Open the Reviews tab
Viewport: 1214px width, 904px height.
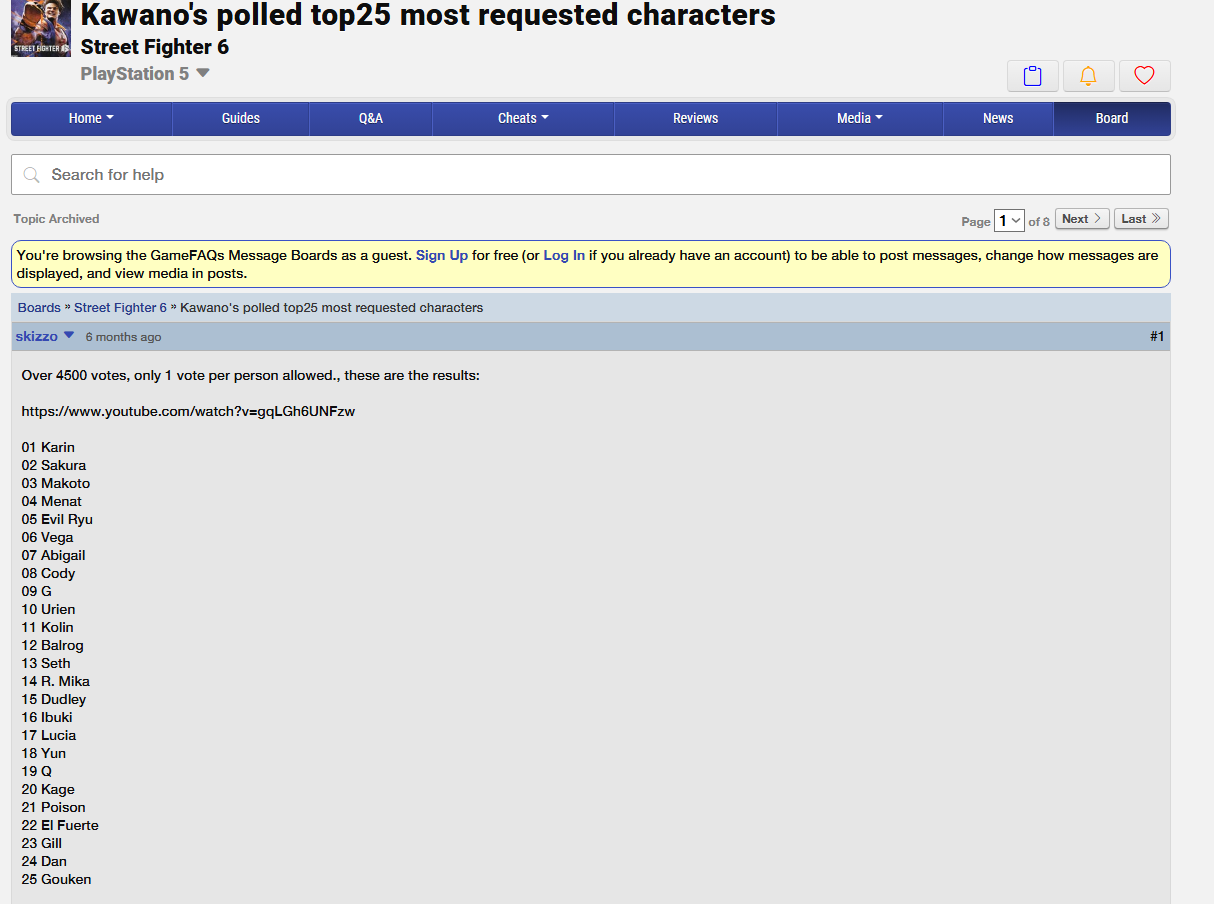coord(696,118)
